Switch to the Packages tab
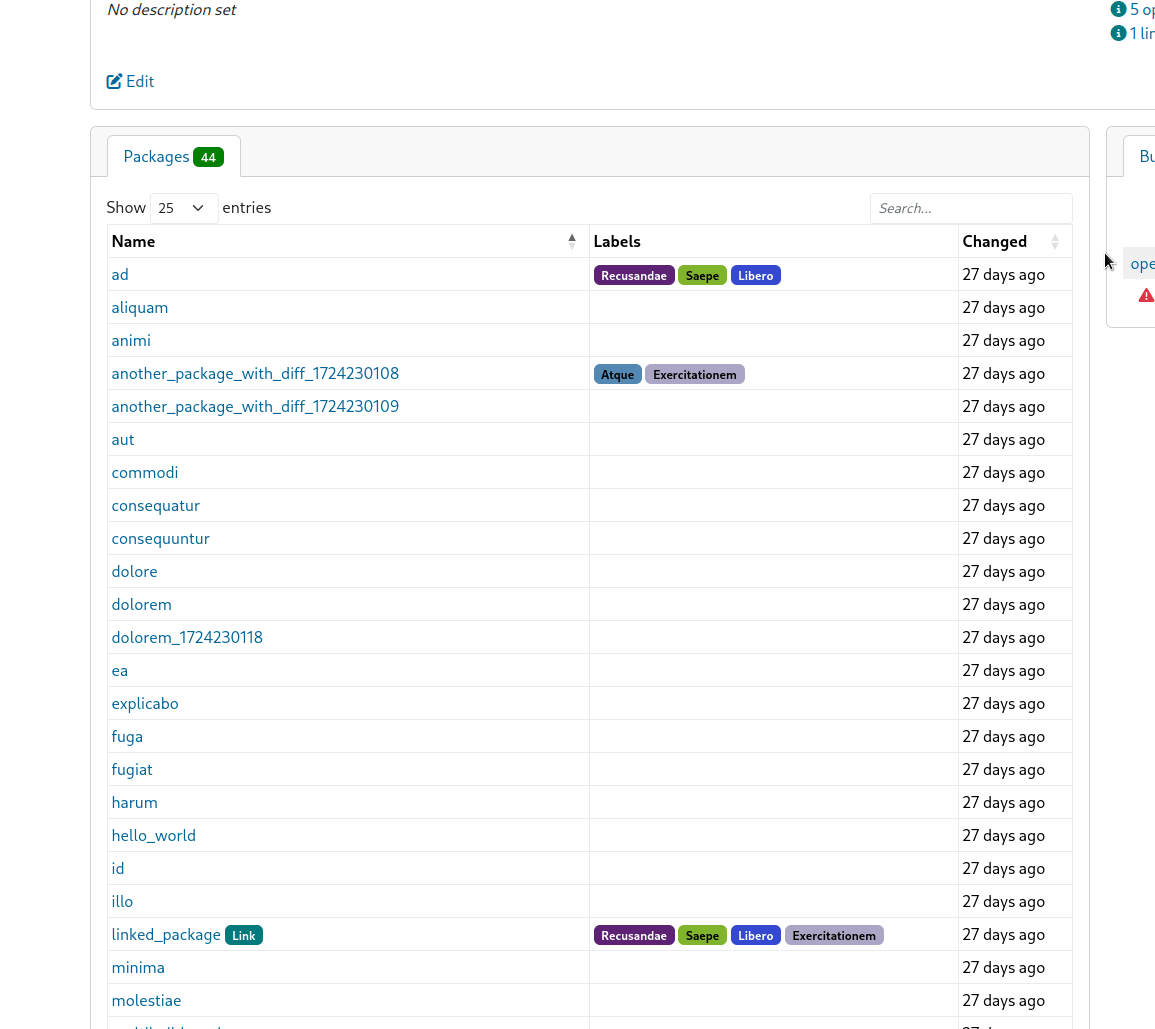1155x1029 pixels. click(156, 156)
